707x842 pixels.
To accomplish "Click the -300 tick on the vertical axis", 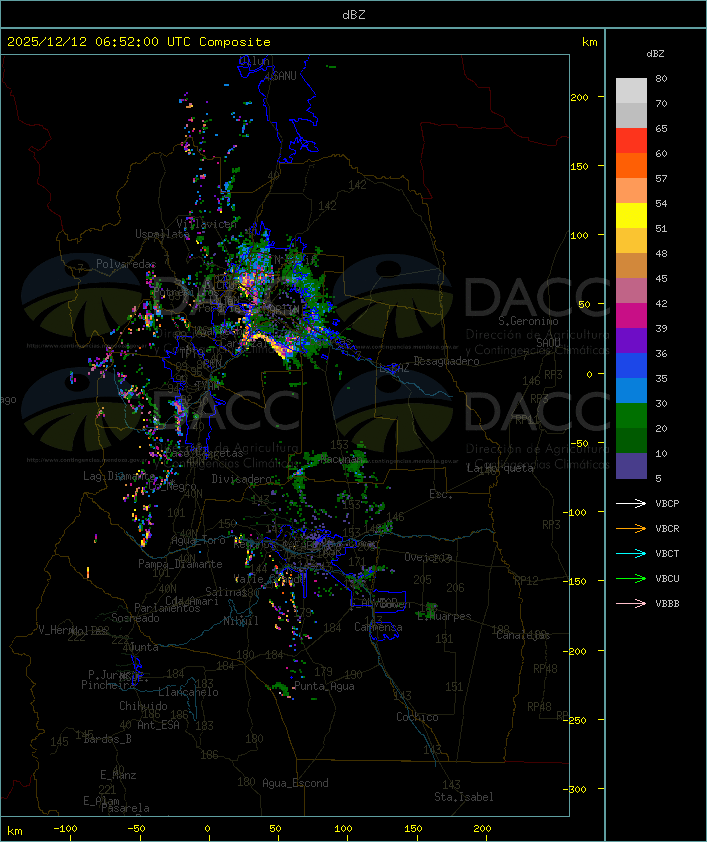I will [577, 789].
